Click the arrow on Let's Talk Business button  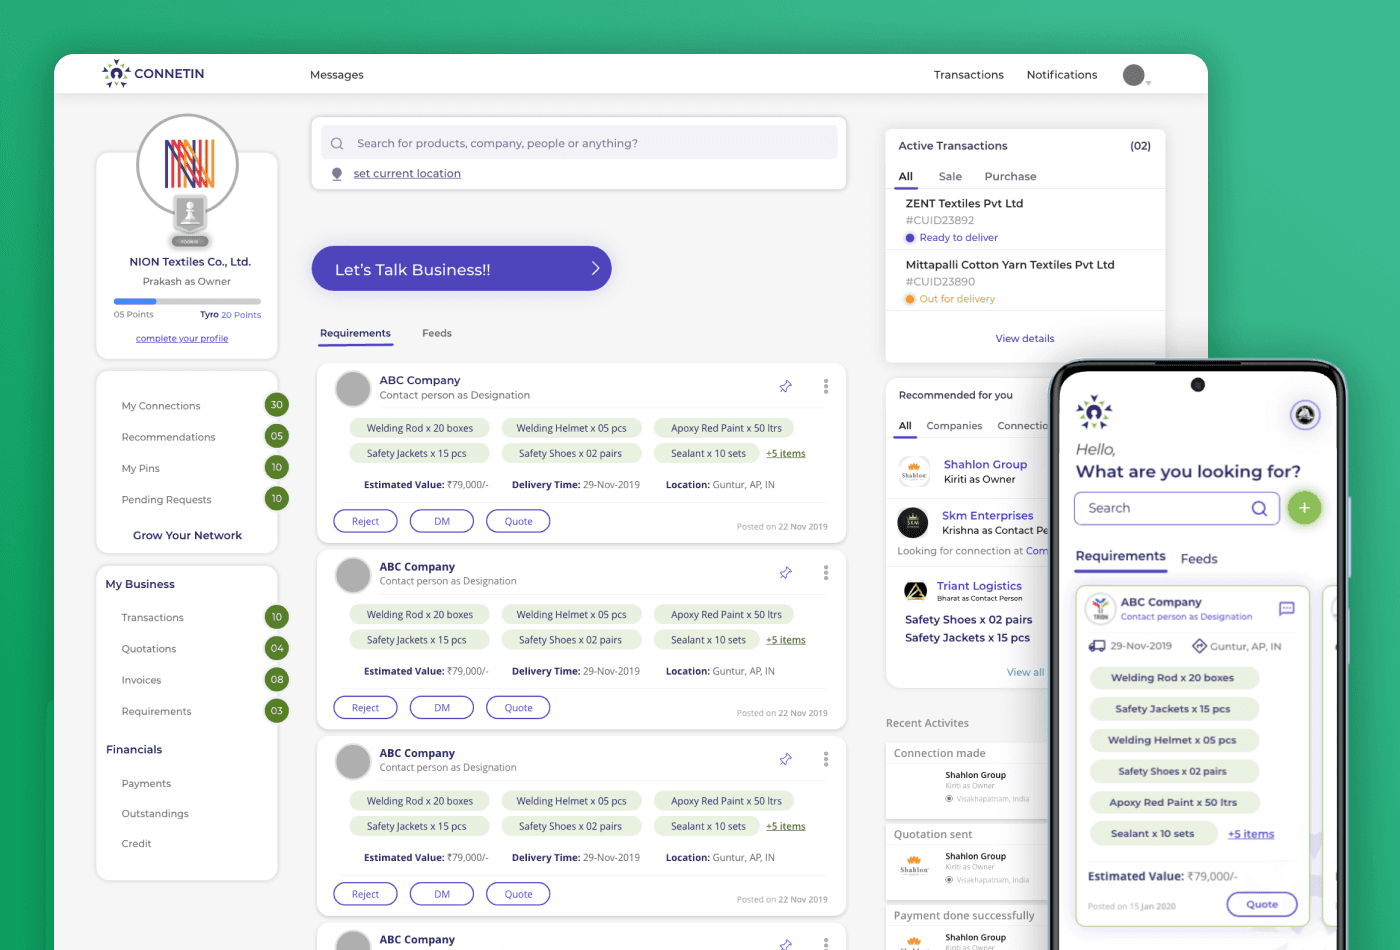click(595, 268)
